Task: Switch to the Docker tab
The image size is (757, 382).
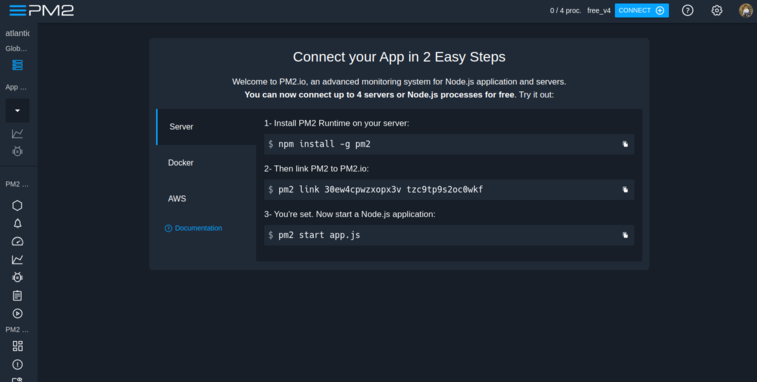Action: point(206,163)
